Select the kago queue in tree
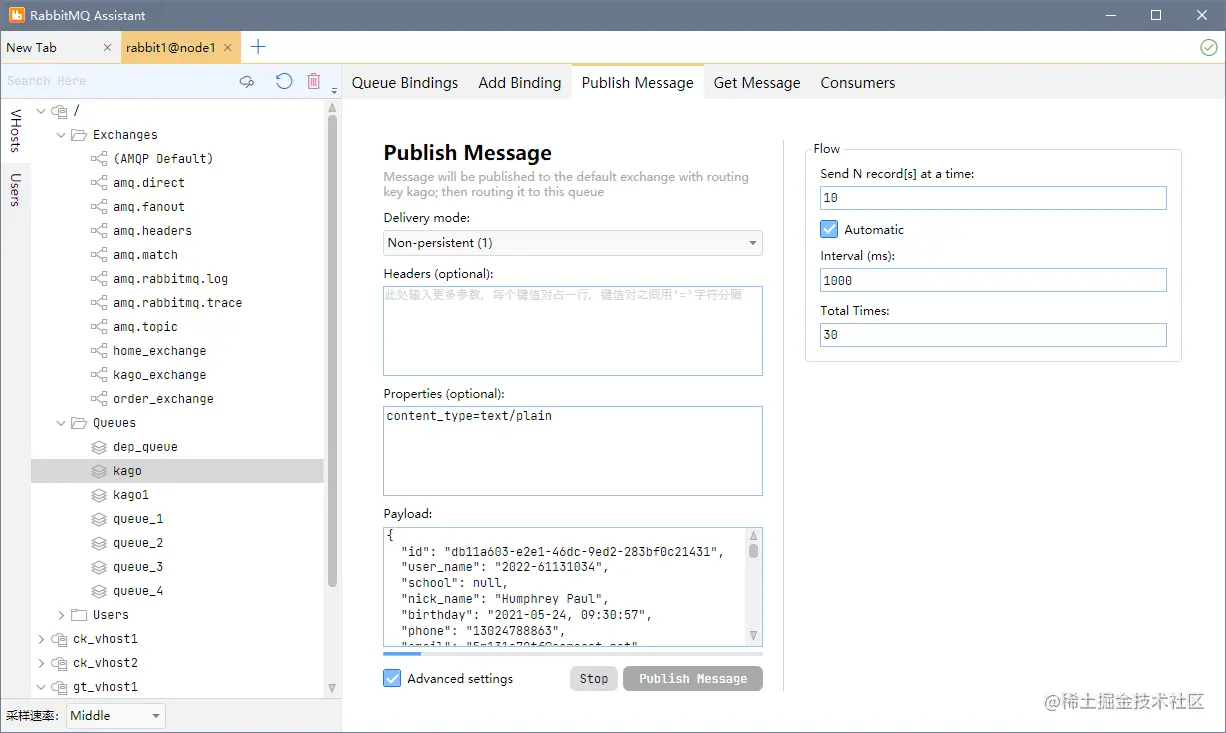 coord(177,471)
